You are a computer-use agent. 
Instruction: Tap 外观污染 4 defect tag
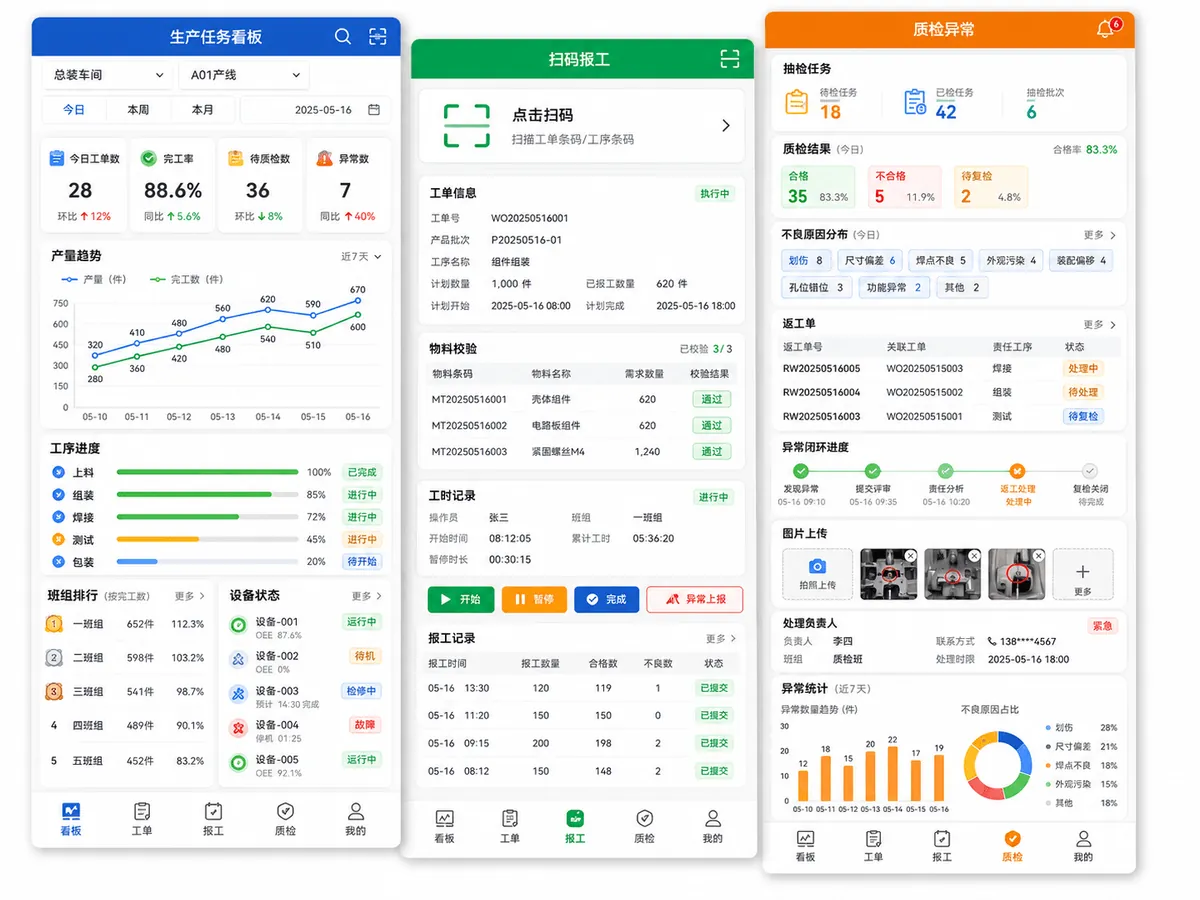point(1011,260)
